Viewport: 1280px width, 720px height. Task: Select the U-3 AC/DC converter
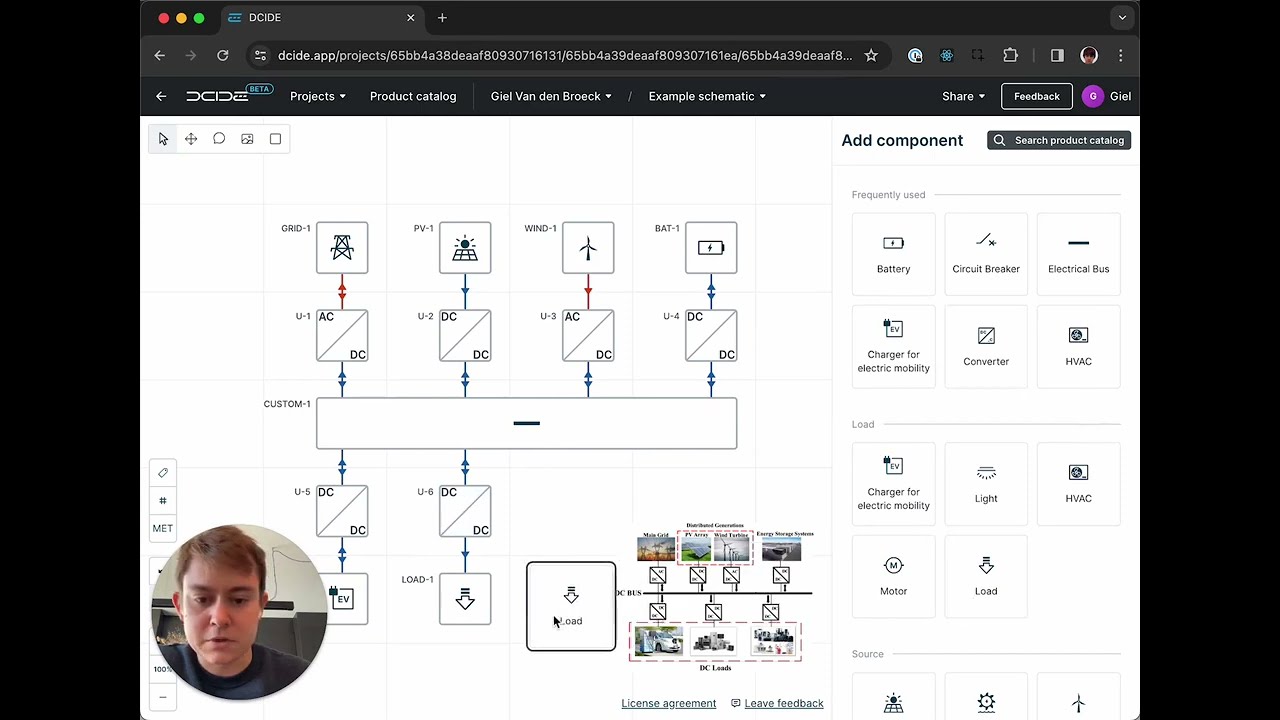(x=588, y=335)
